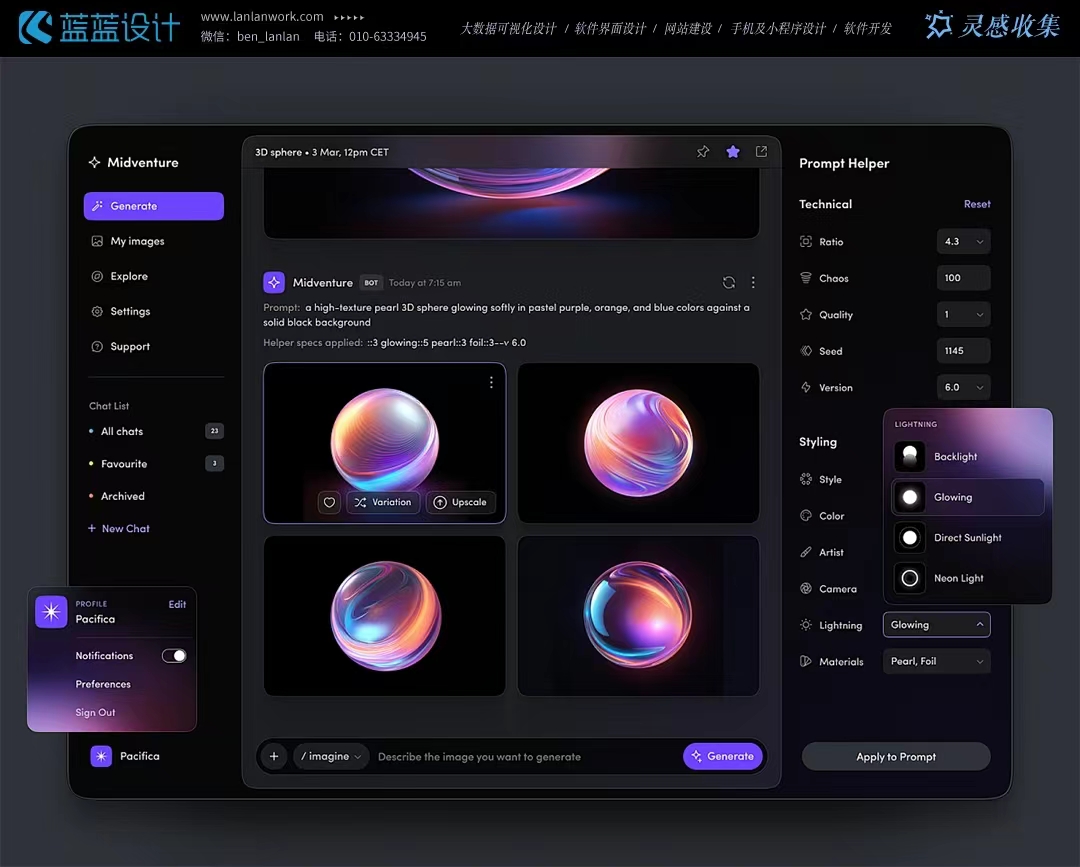Viewport: 1080px width, 867px height.
Task: Click the plus attachment icon in prompt bar
Action: pos(274,757)
